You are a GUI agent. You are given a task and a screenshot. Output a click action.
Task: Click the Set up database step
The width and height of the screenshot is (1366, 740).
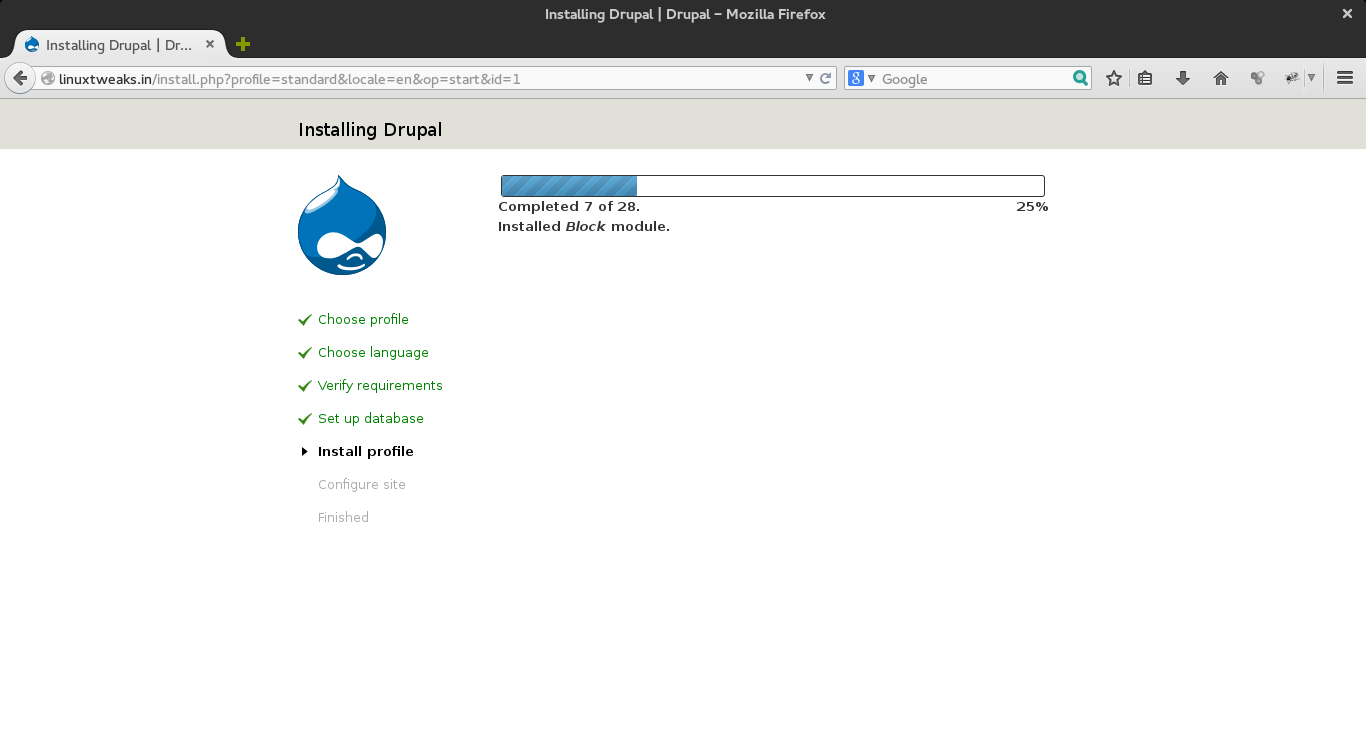371,419
